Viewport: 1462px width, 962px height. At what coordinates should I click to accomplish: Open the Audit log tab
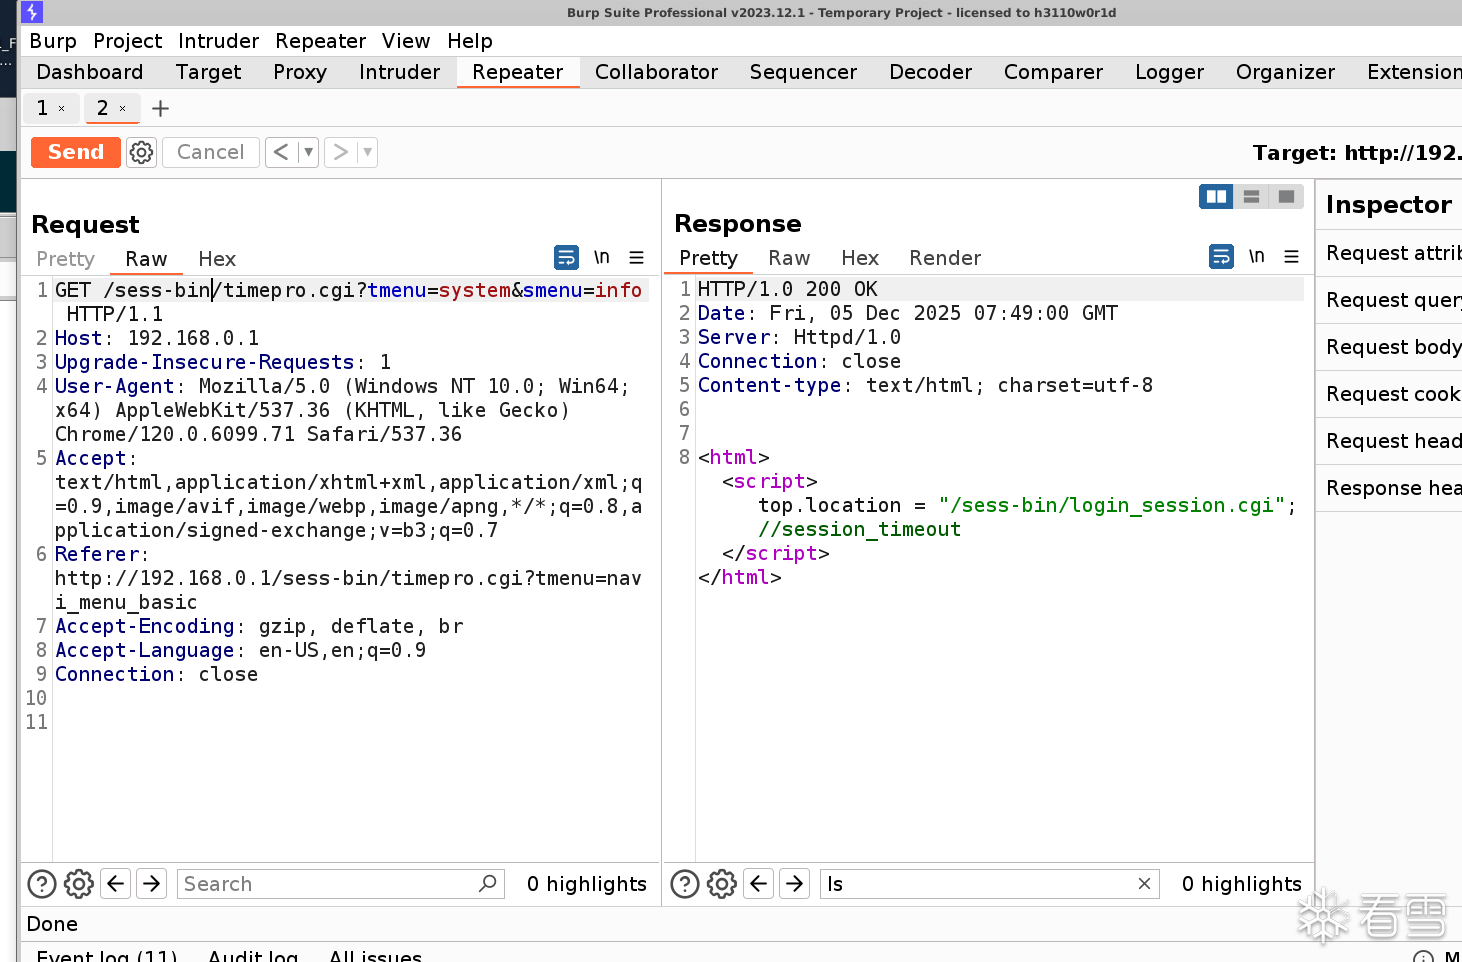(x=253, y=955)
